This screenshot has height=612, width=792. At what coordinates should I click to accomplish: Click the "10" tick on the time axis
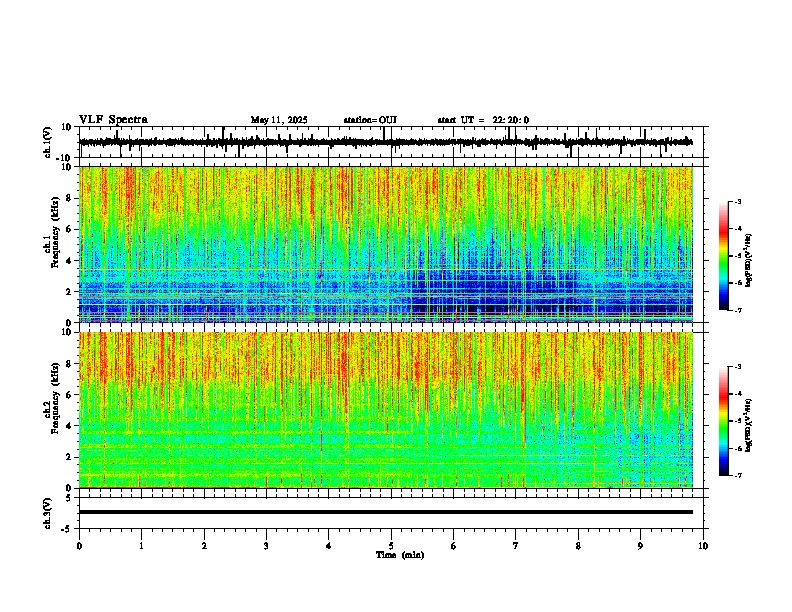point(703,546)
